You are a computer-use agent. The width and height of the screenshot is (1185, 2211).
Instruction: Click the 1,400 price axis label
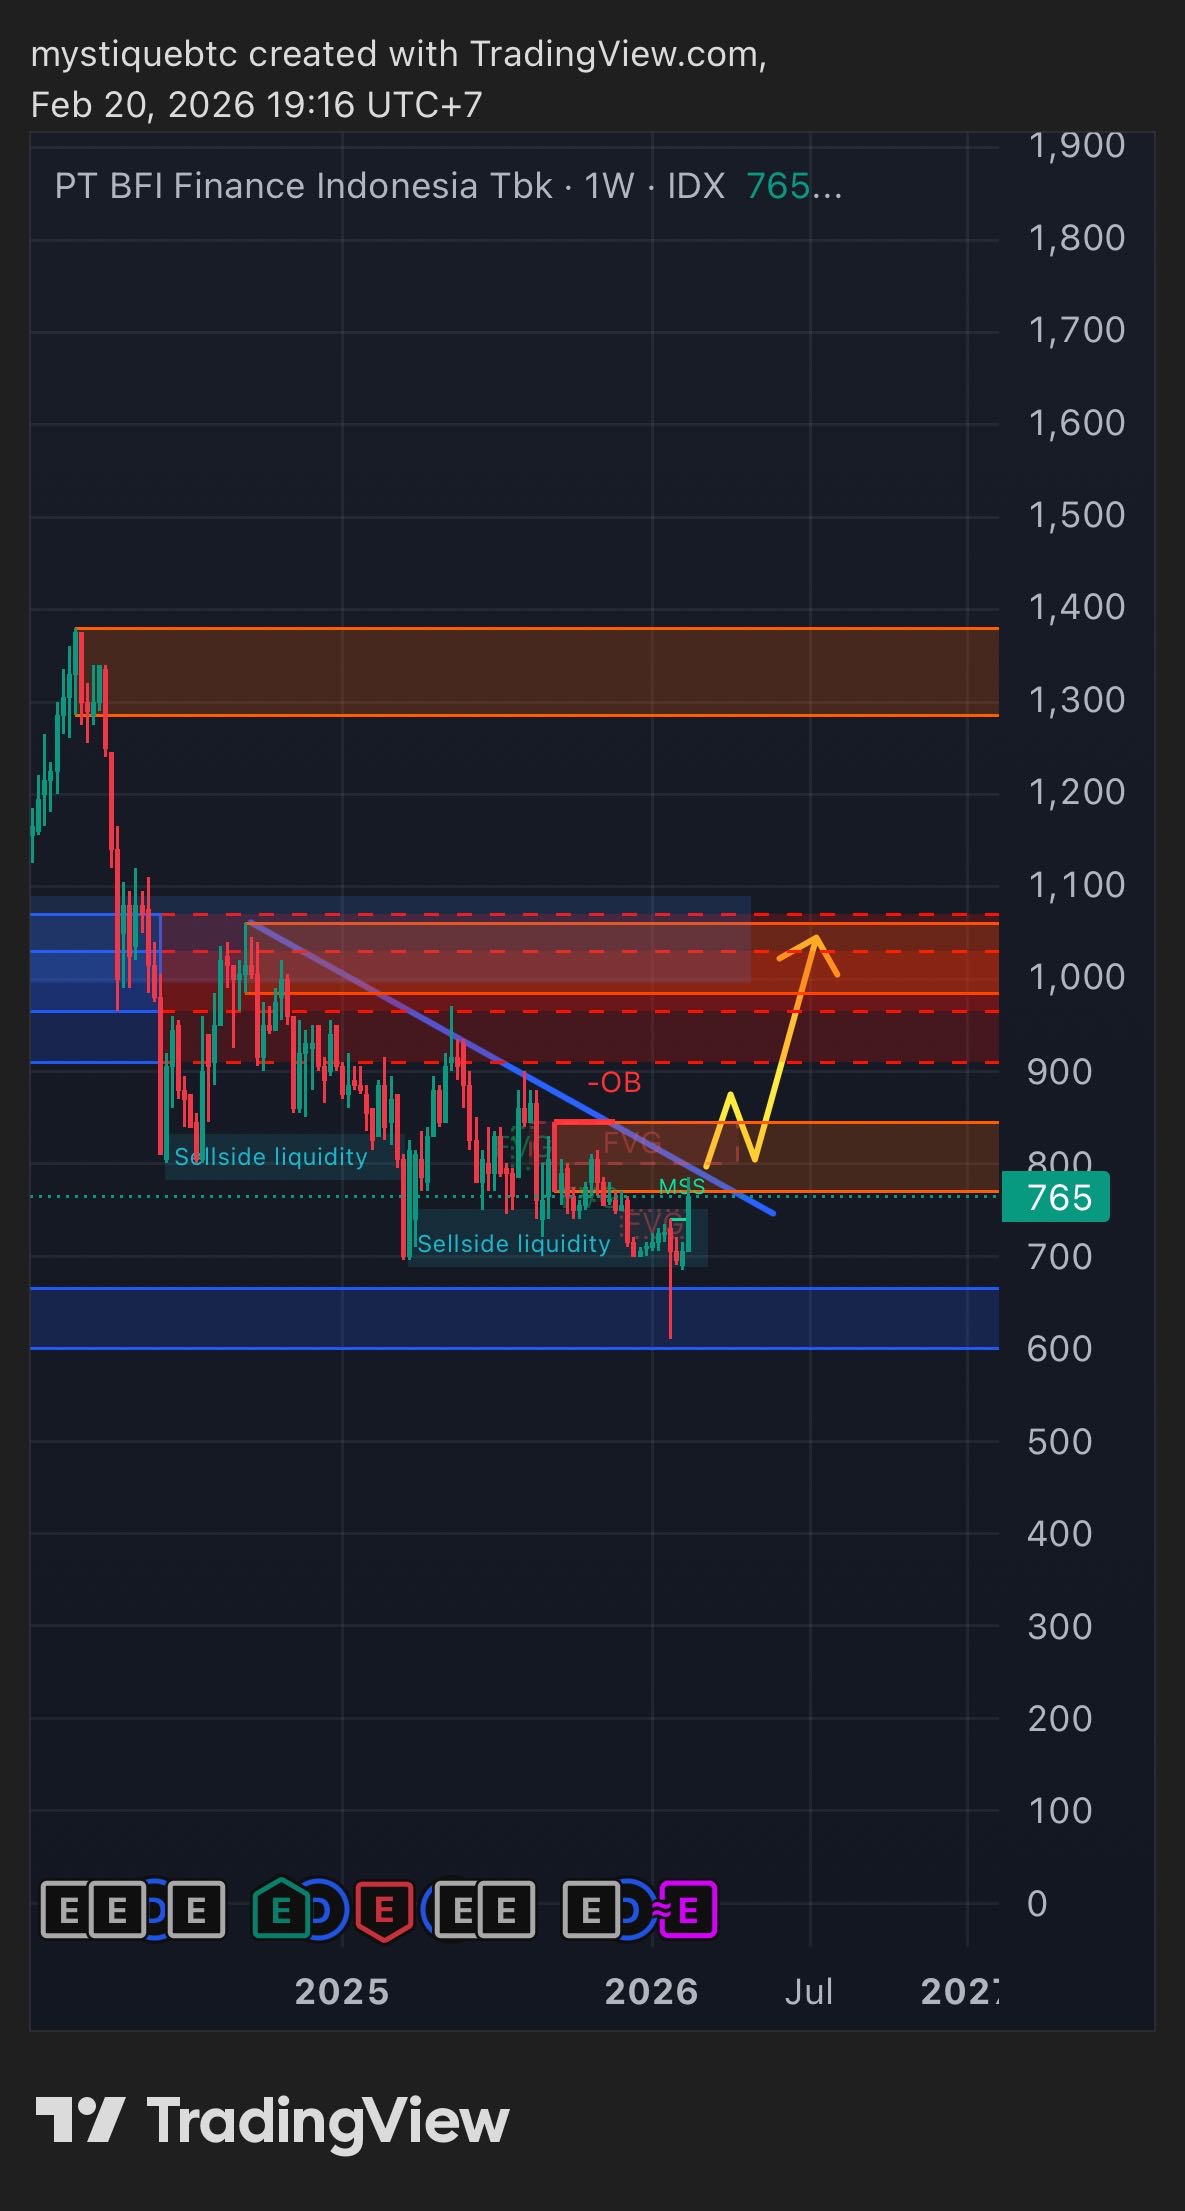point(1077,607)
